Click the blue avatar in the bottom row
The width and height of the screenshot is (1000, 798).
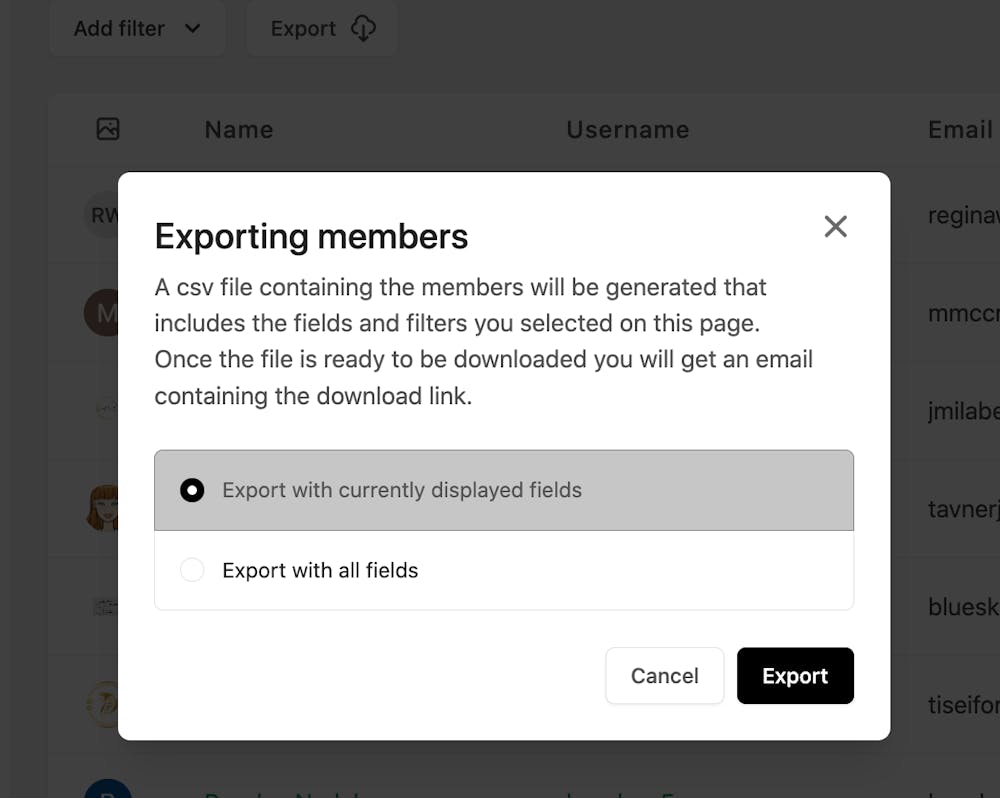(105, 790)
